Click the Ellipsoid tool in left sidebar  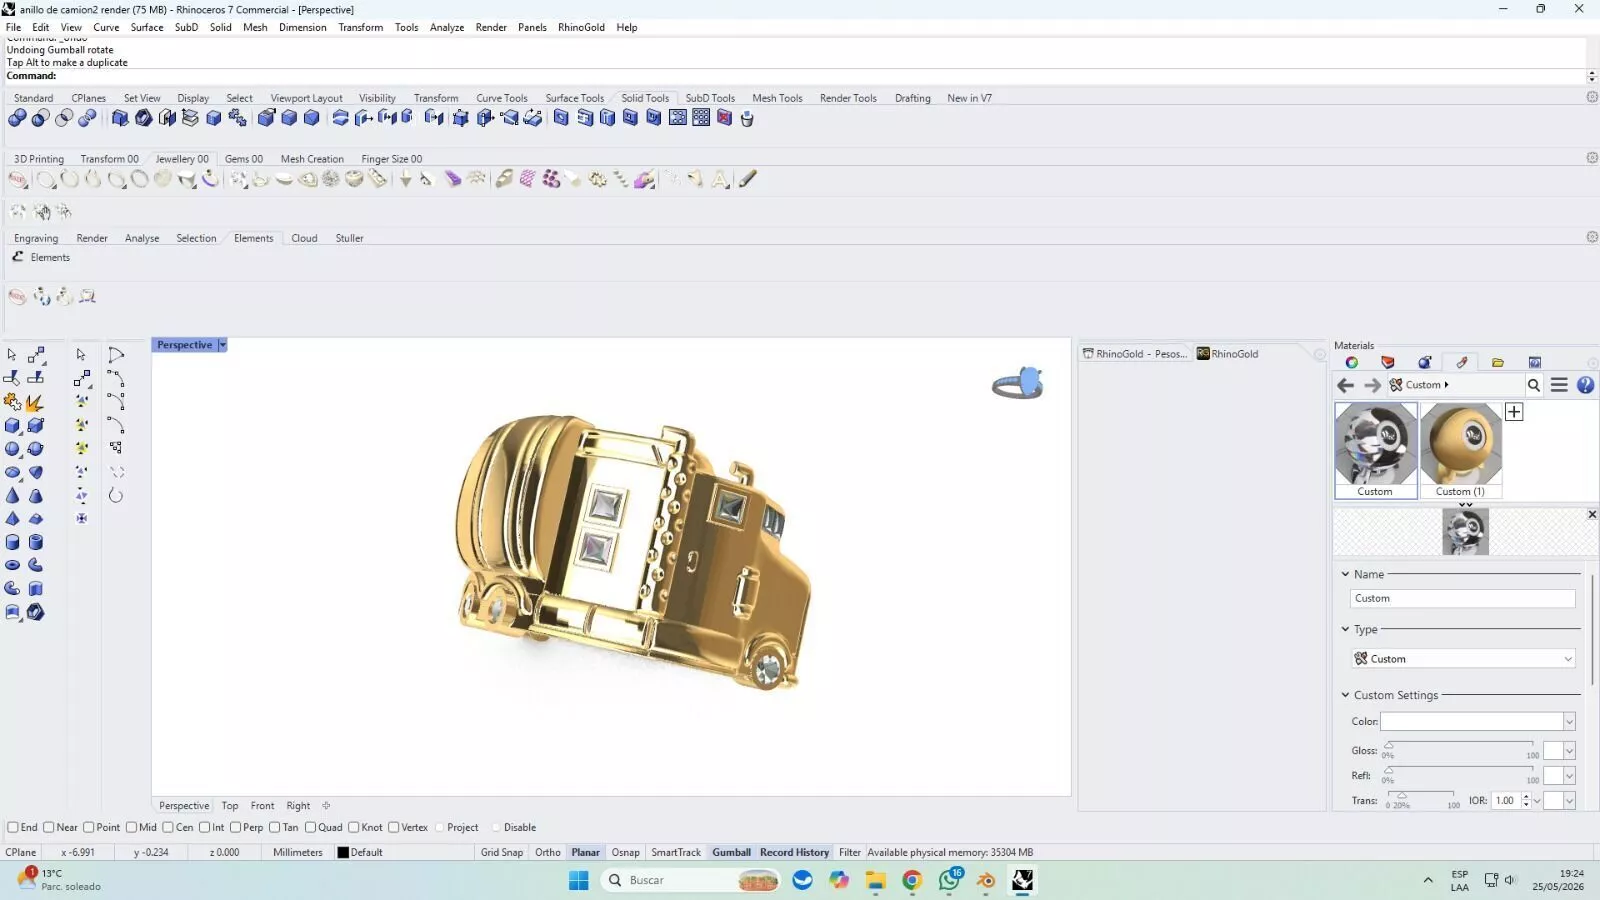pyautogui.click(x=12, y=472)
